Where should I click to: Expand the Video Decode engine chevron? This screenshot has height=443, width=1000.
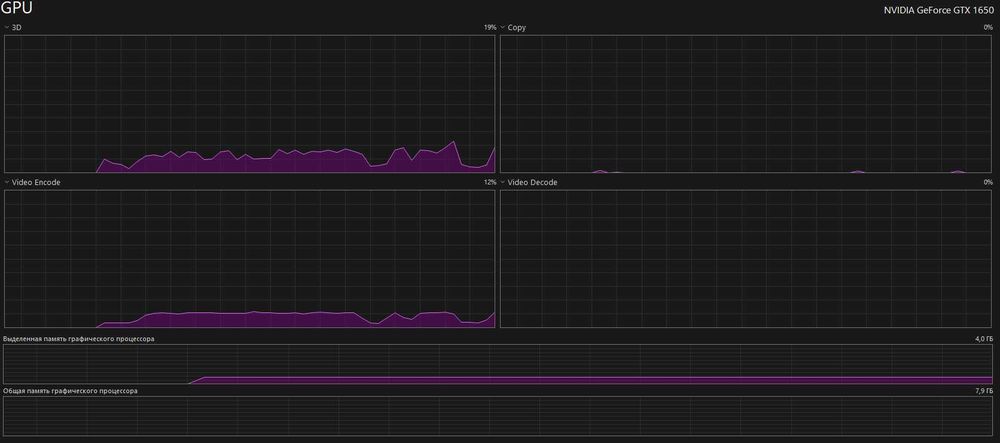point(503,182)
